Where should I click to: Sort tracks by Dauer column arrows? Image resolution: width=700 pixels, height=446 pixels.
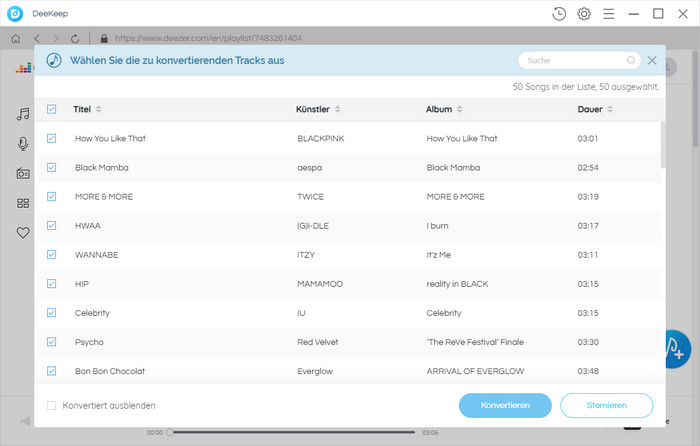[x=610, y=109]
